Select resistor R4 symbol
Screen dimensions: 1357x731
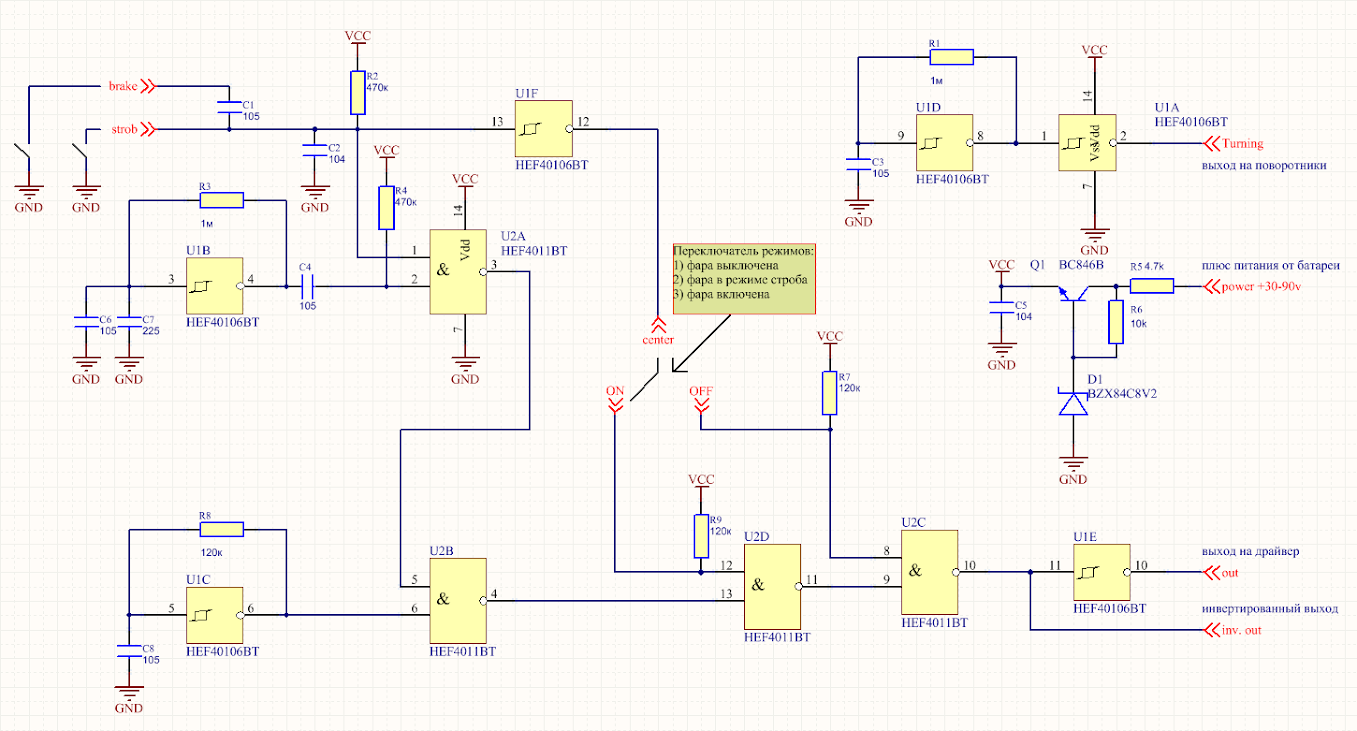click(x=386, y=207)
